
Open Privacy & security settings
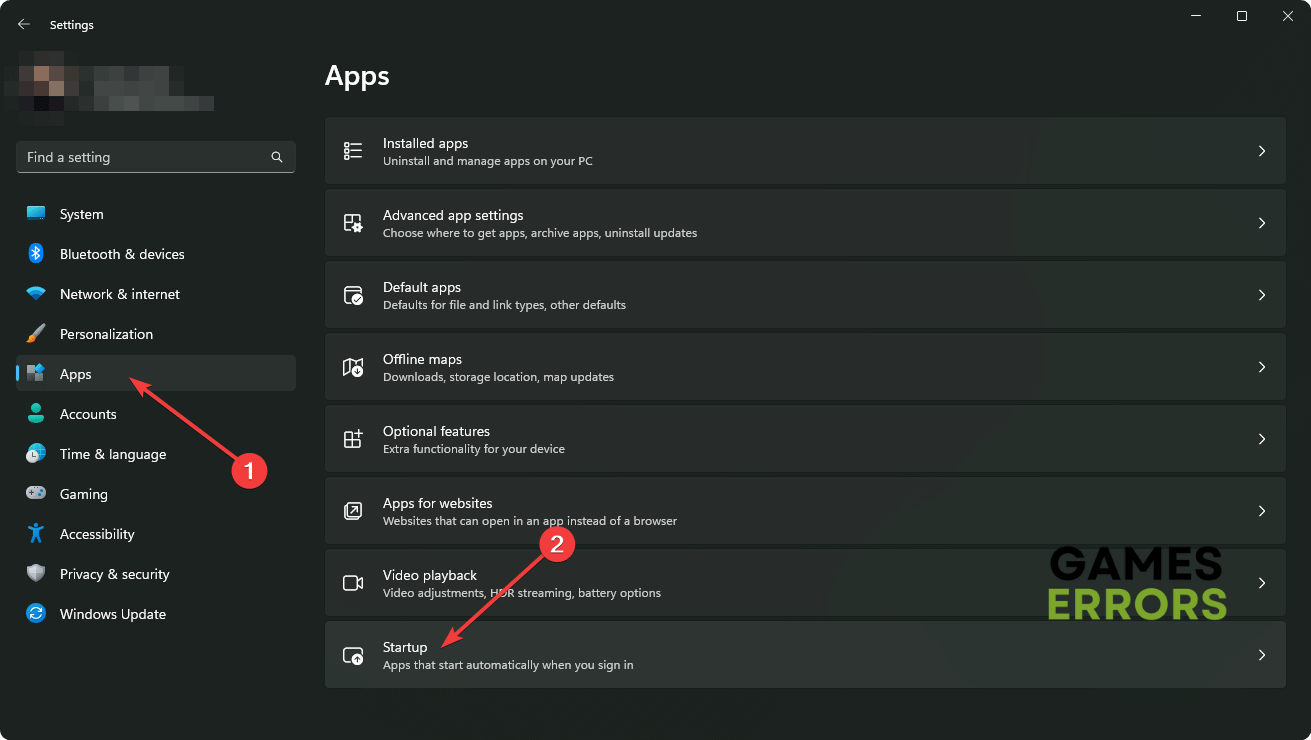point(114,574)
